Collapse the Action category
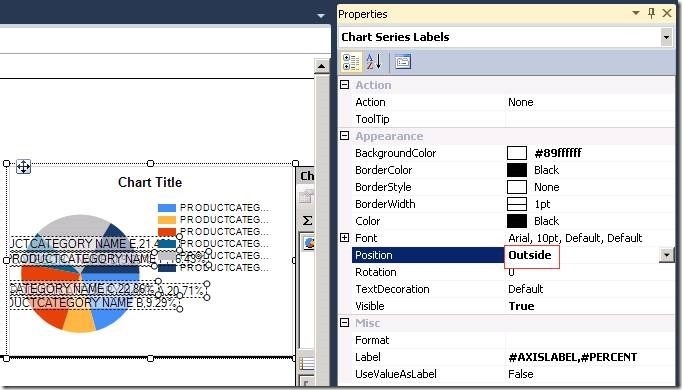Image resolution: width=682 pixels, height=390 pixels. pyautogui.click(x=344, y=85)
